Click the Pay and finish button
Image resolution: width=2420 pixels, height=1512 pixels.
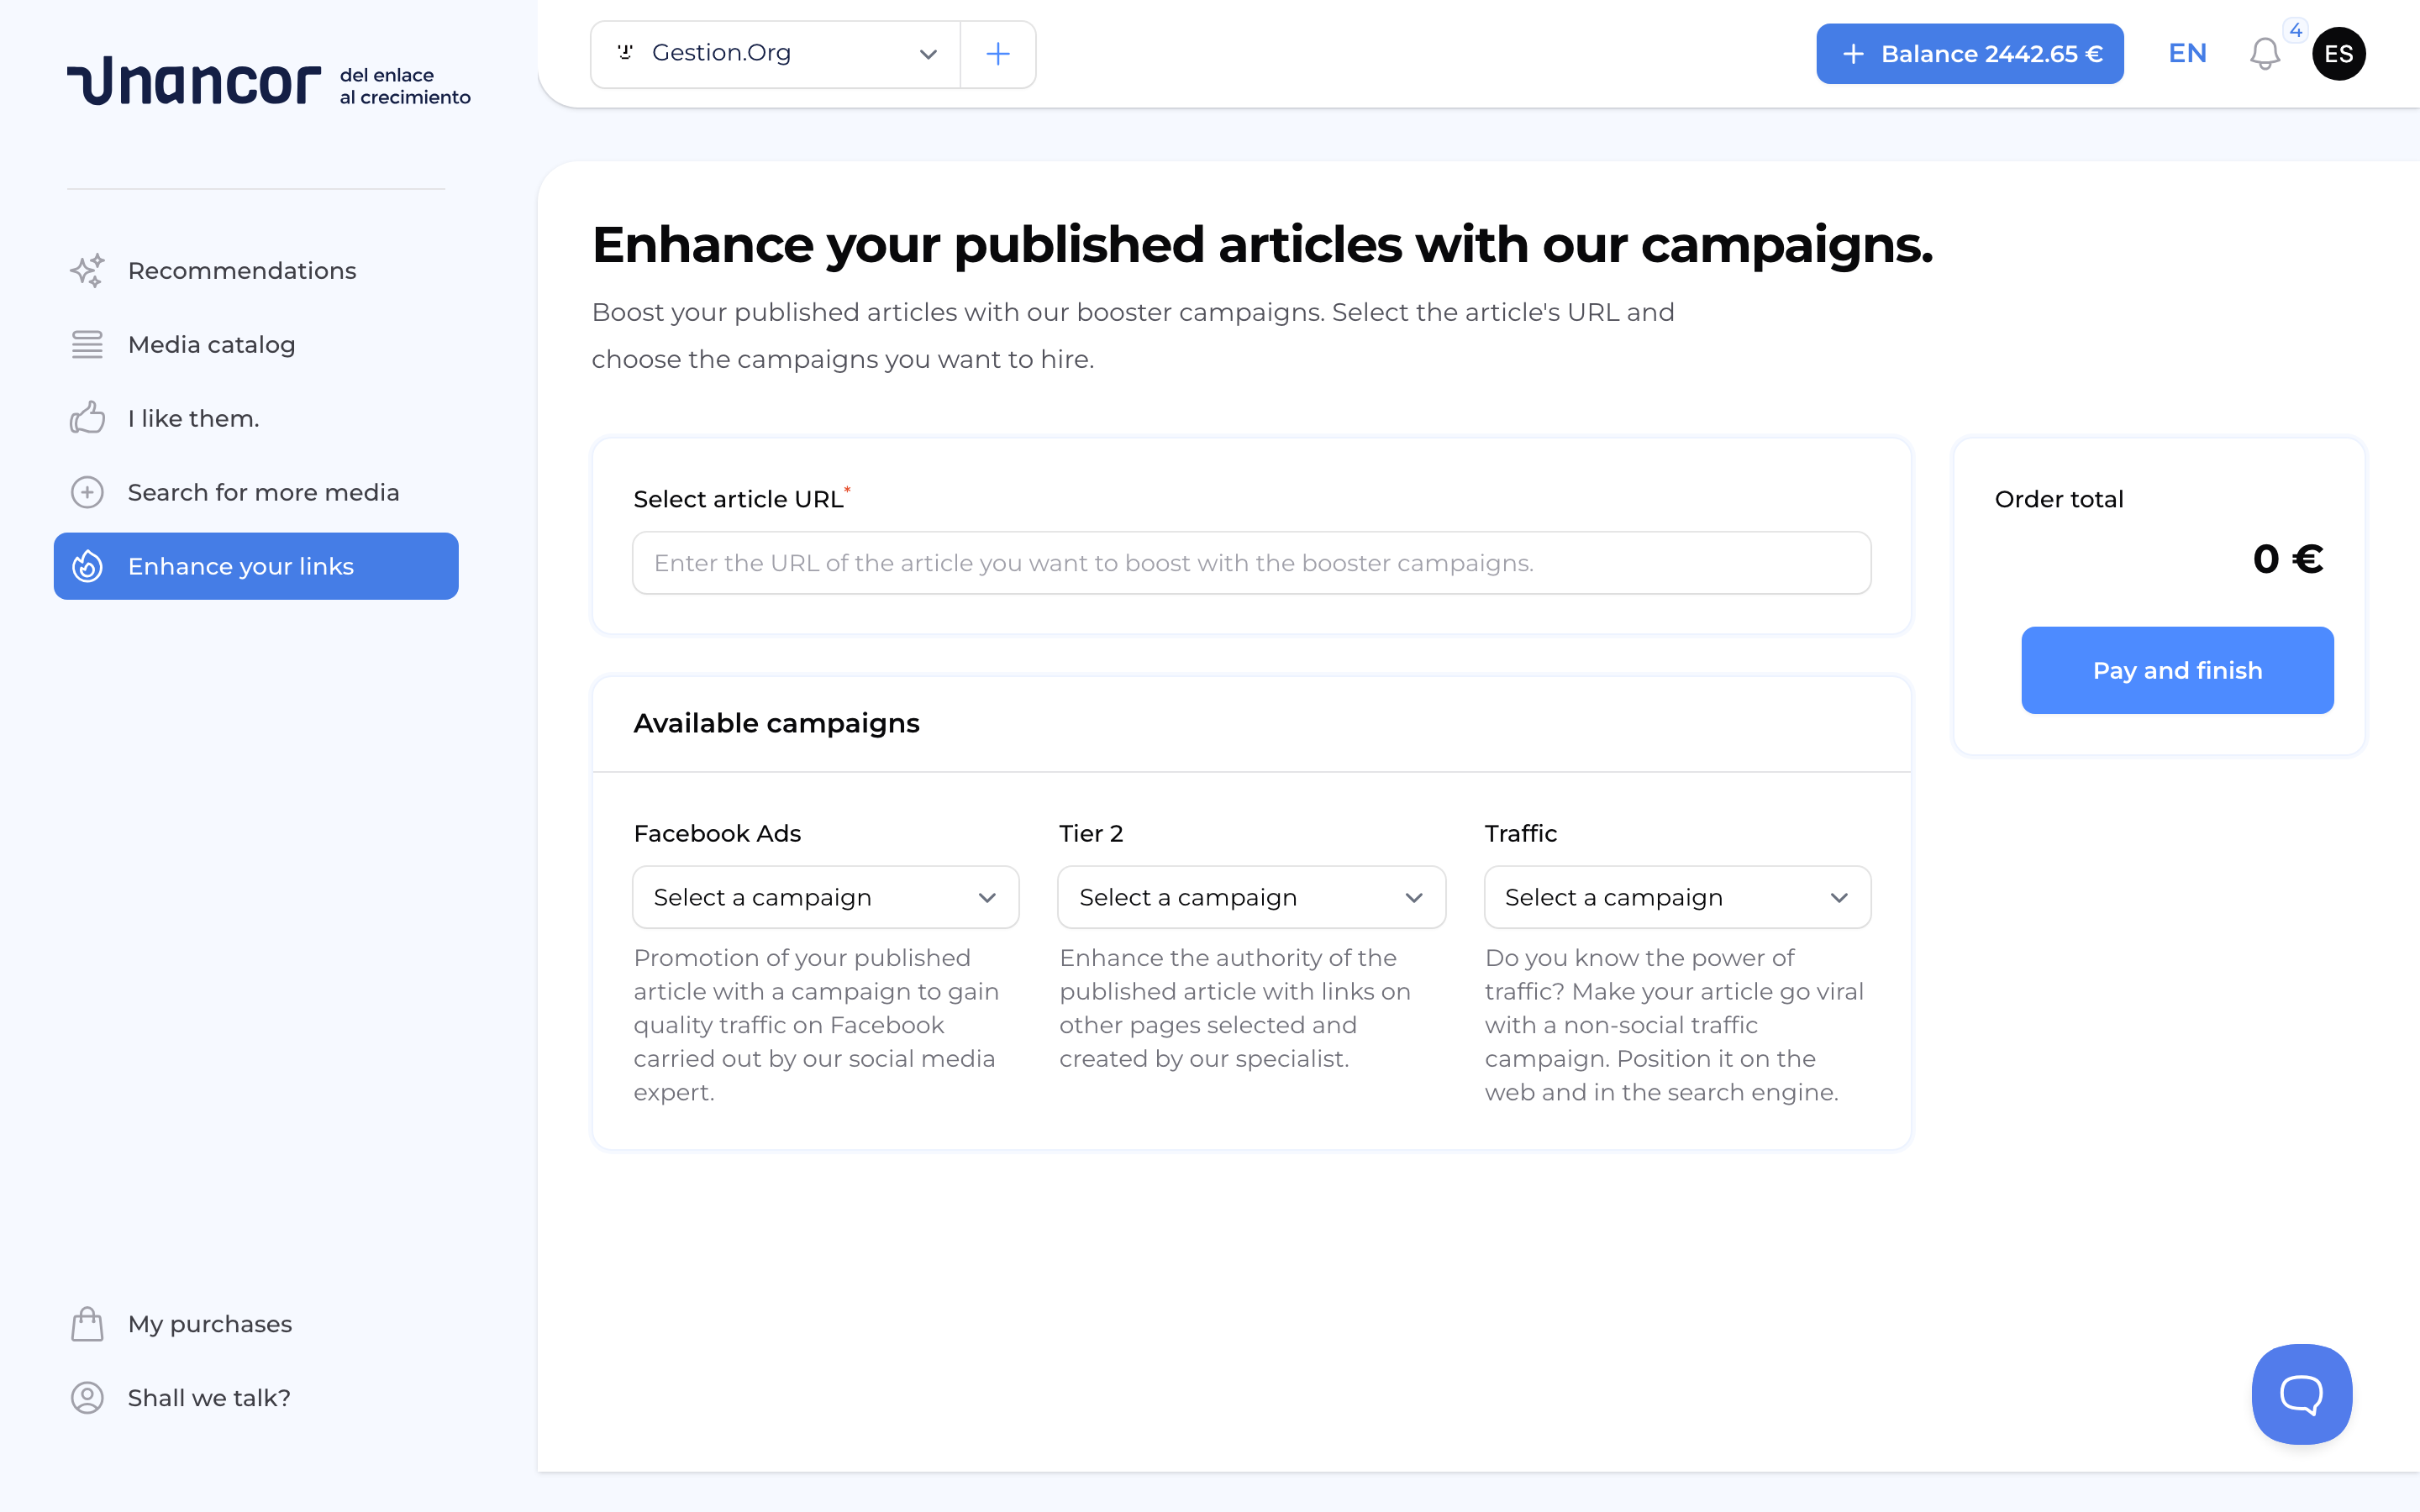pos(2177,670)
